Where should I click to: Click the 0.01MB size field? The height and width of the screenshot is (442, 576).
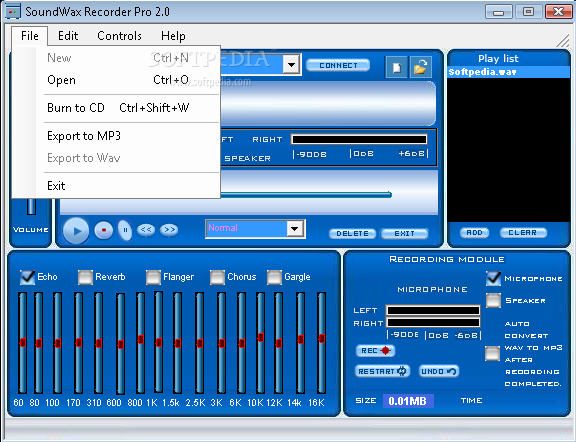[408, 401]
